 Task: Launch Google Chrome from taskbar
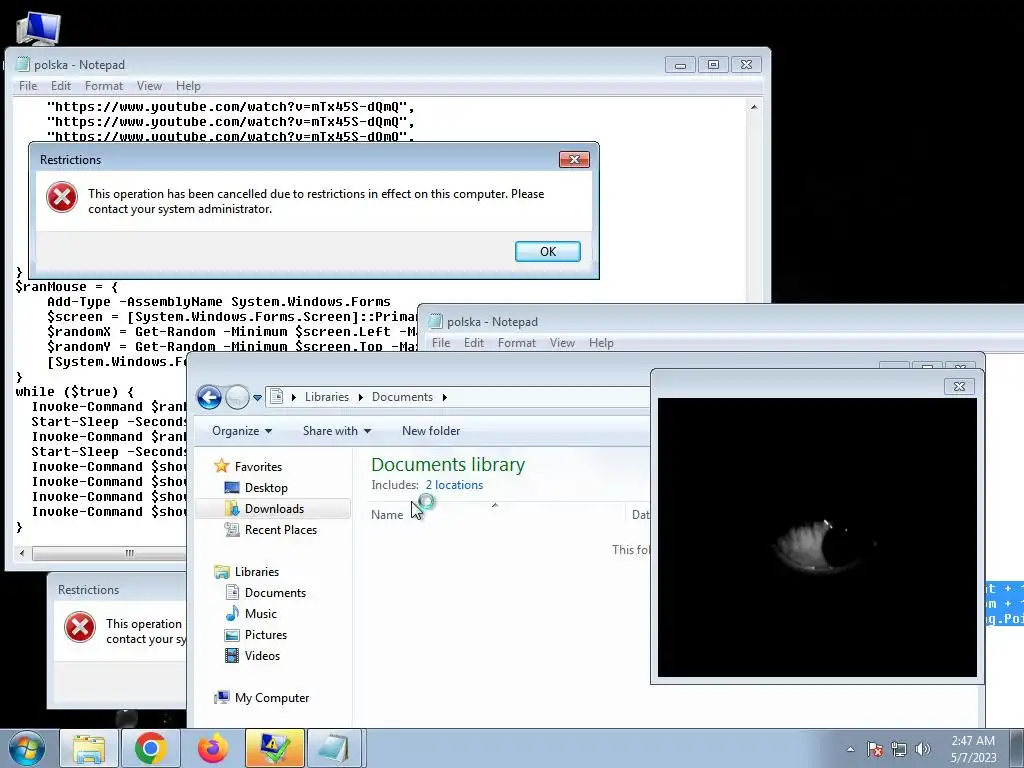click(x=151, y=748)
